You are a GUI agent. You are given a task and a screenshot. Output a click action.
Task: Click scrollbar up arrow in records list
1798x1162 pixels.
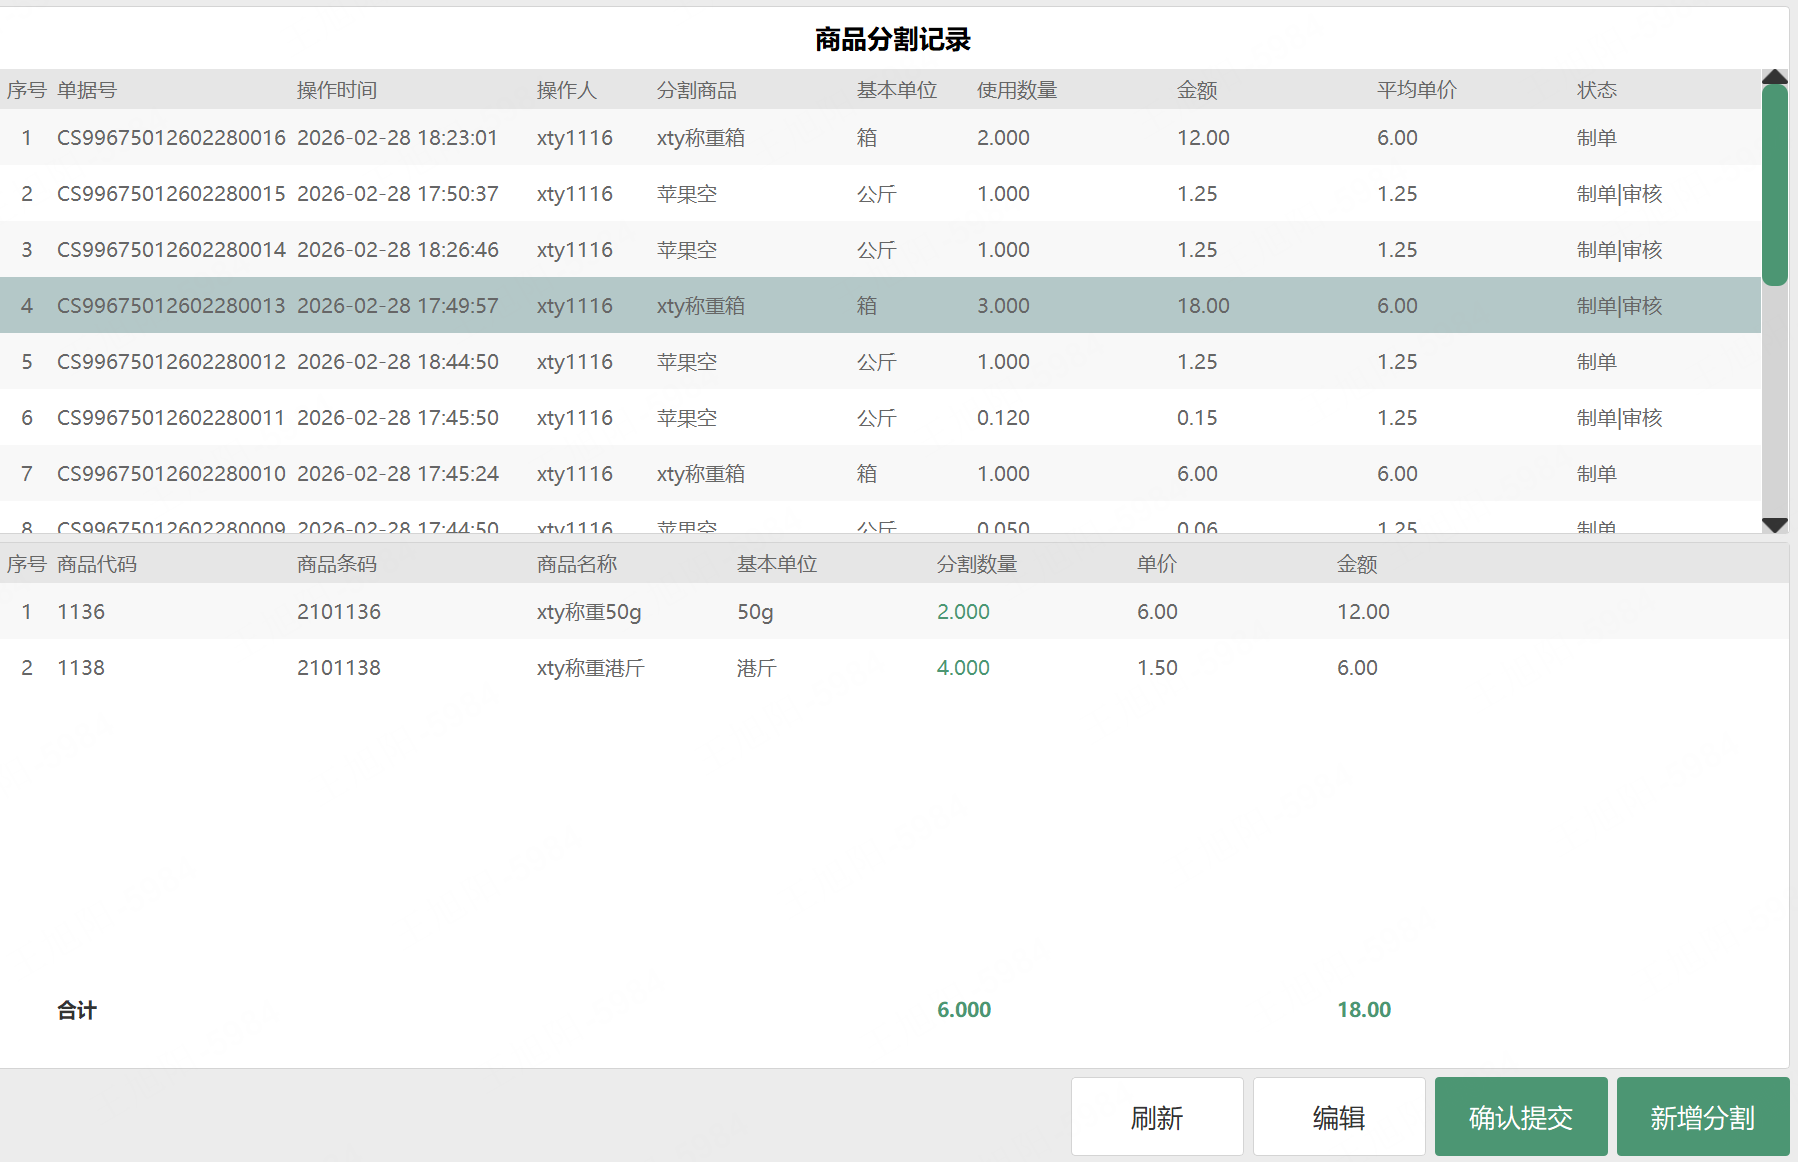(x=1775, y=77)
